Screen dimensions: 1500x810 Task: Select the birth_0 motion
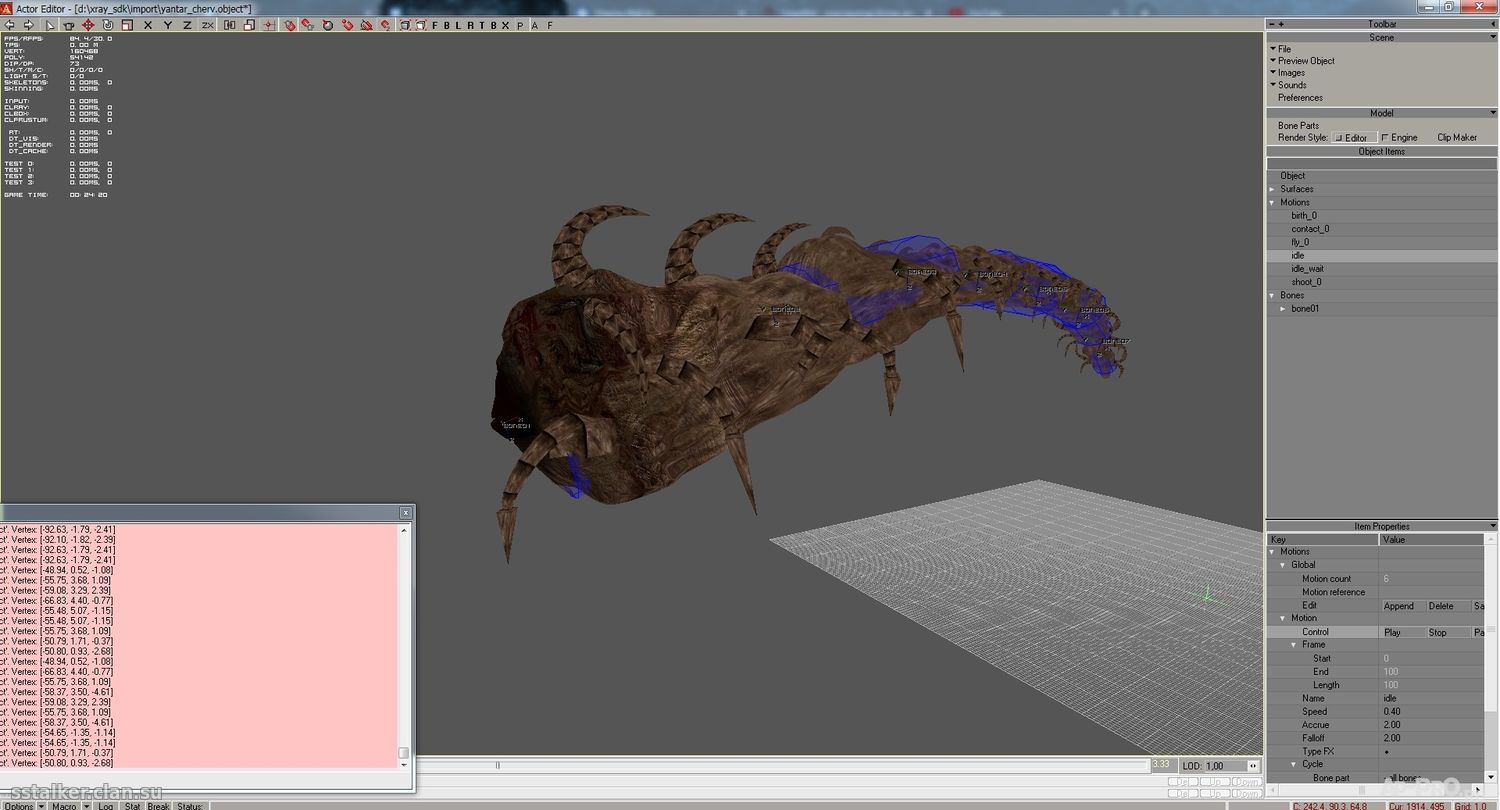pos(1303,215)
